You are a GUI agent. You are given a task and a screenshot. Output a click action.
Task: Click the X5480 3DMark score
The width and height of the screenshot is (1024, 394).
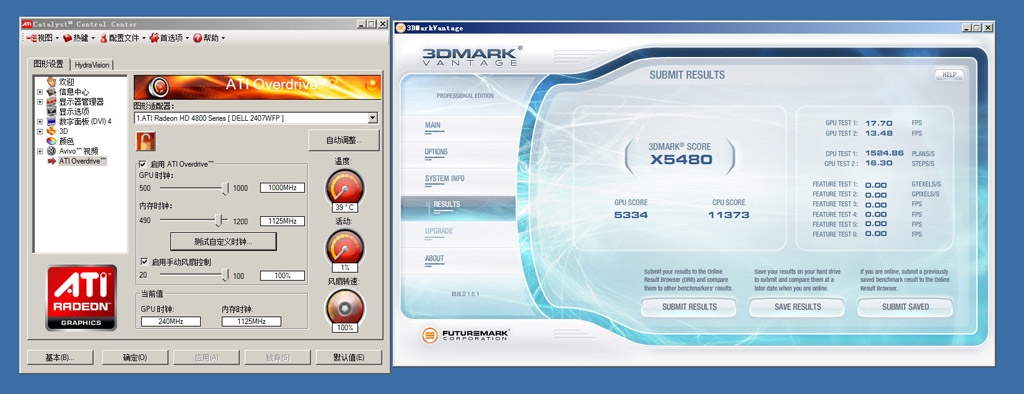680,160
